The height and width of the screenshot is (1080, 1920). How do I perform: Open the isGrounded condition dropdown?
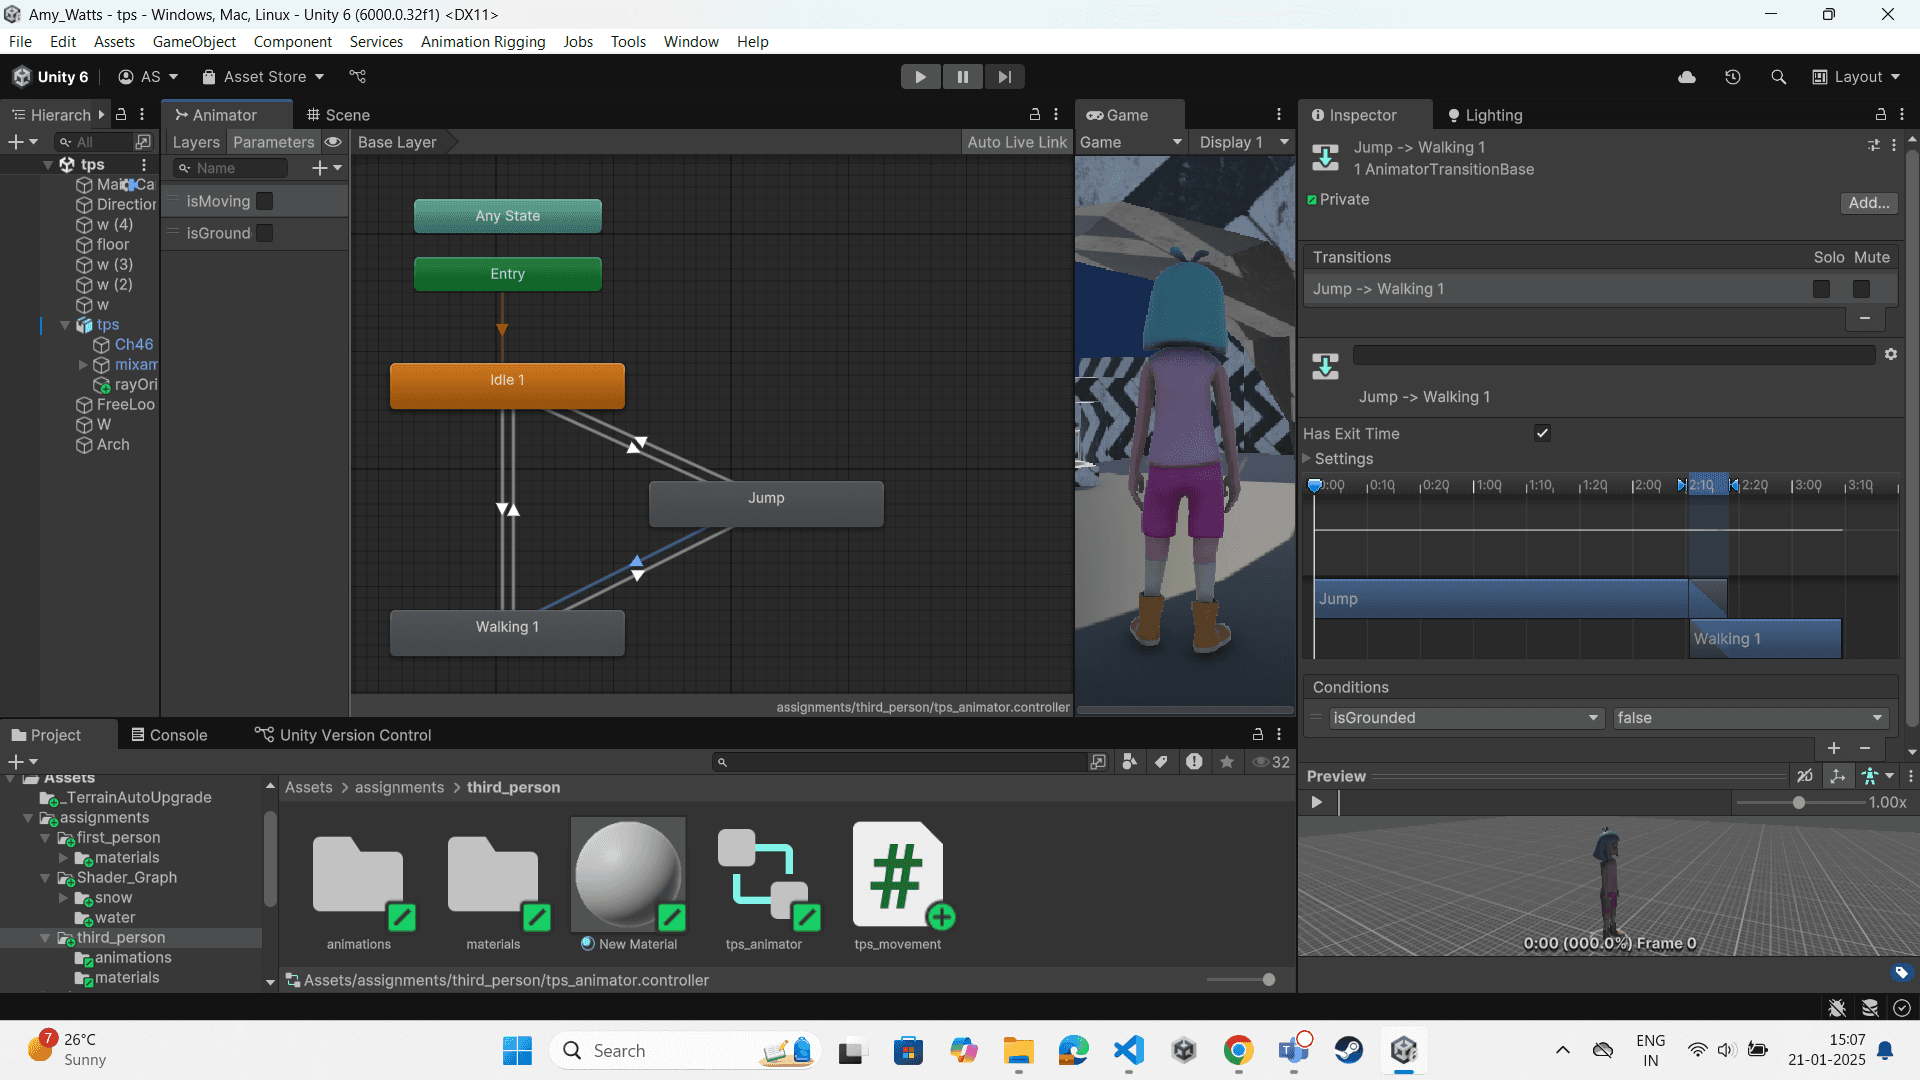[1466, 718]
